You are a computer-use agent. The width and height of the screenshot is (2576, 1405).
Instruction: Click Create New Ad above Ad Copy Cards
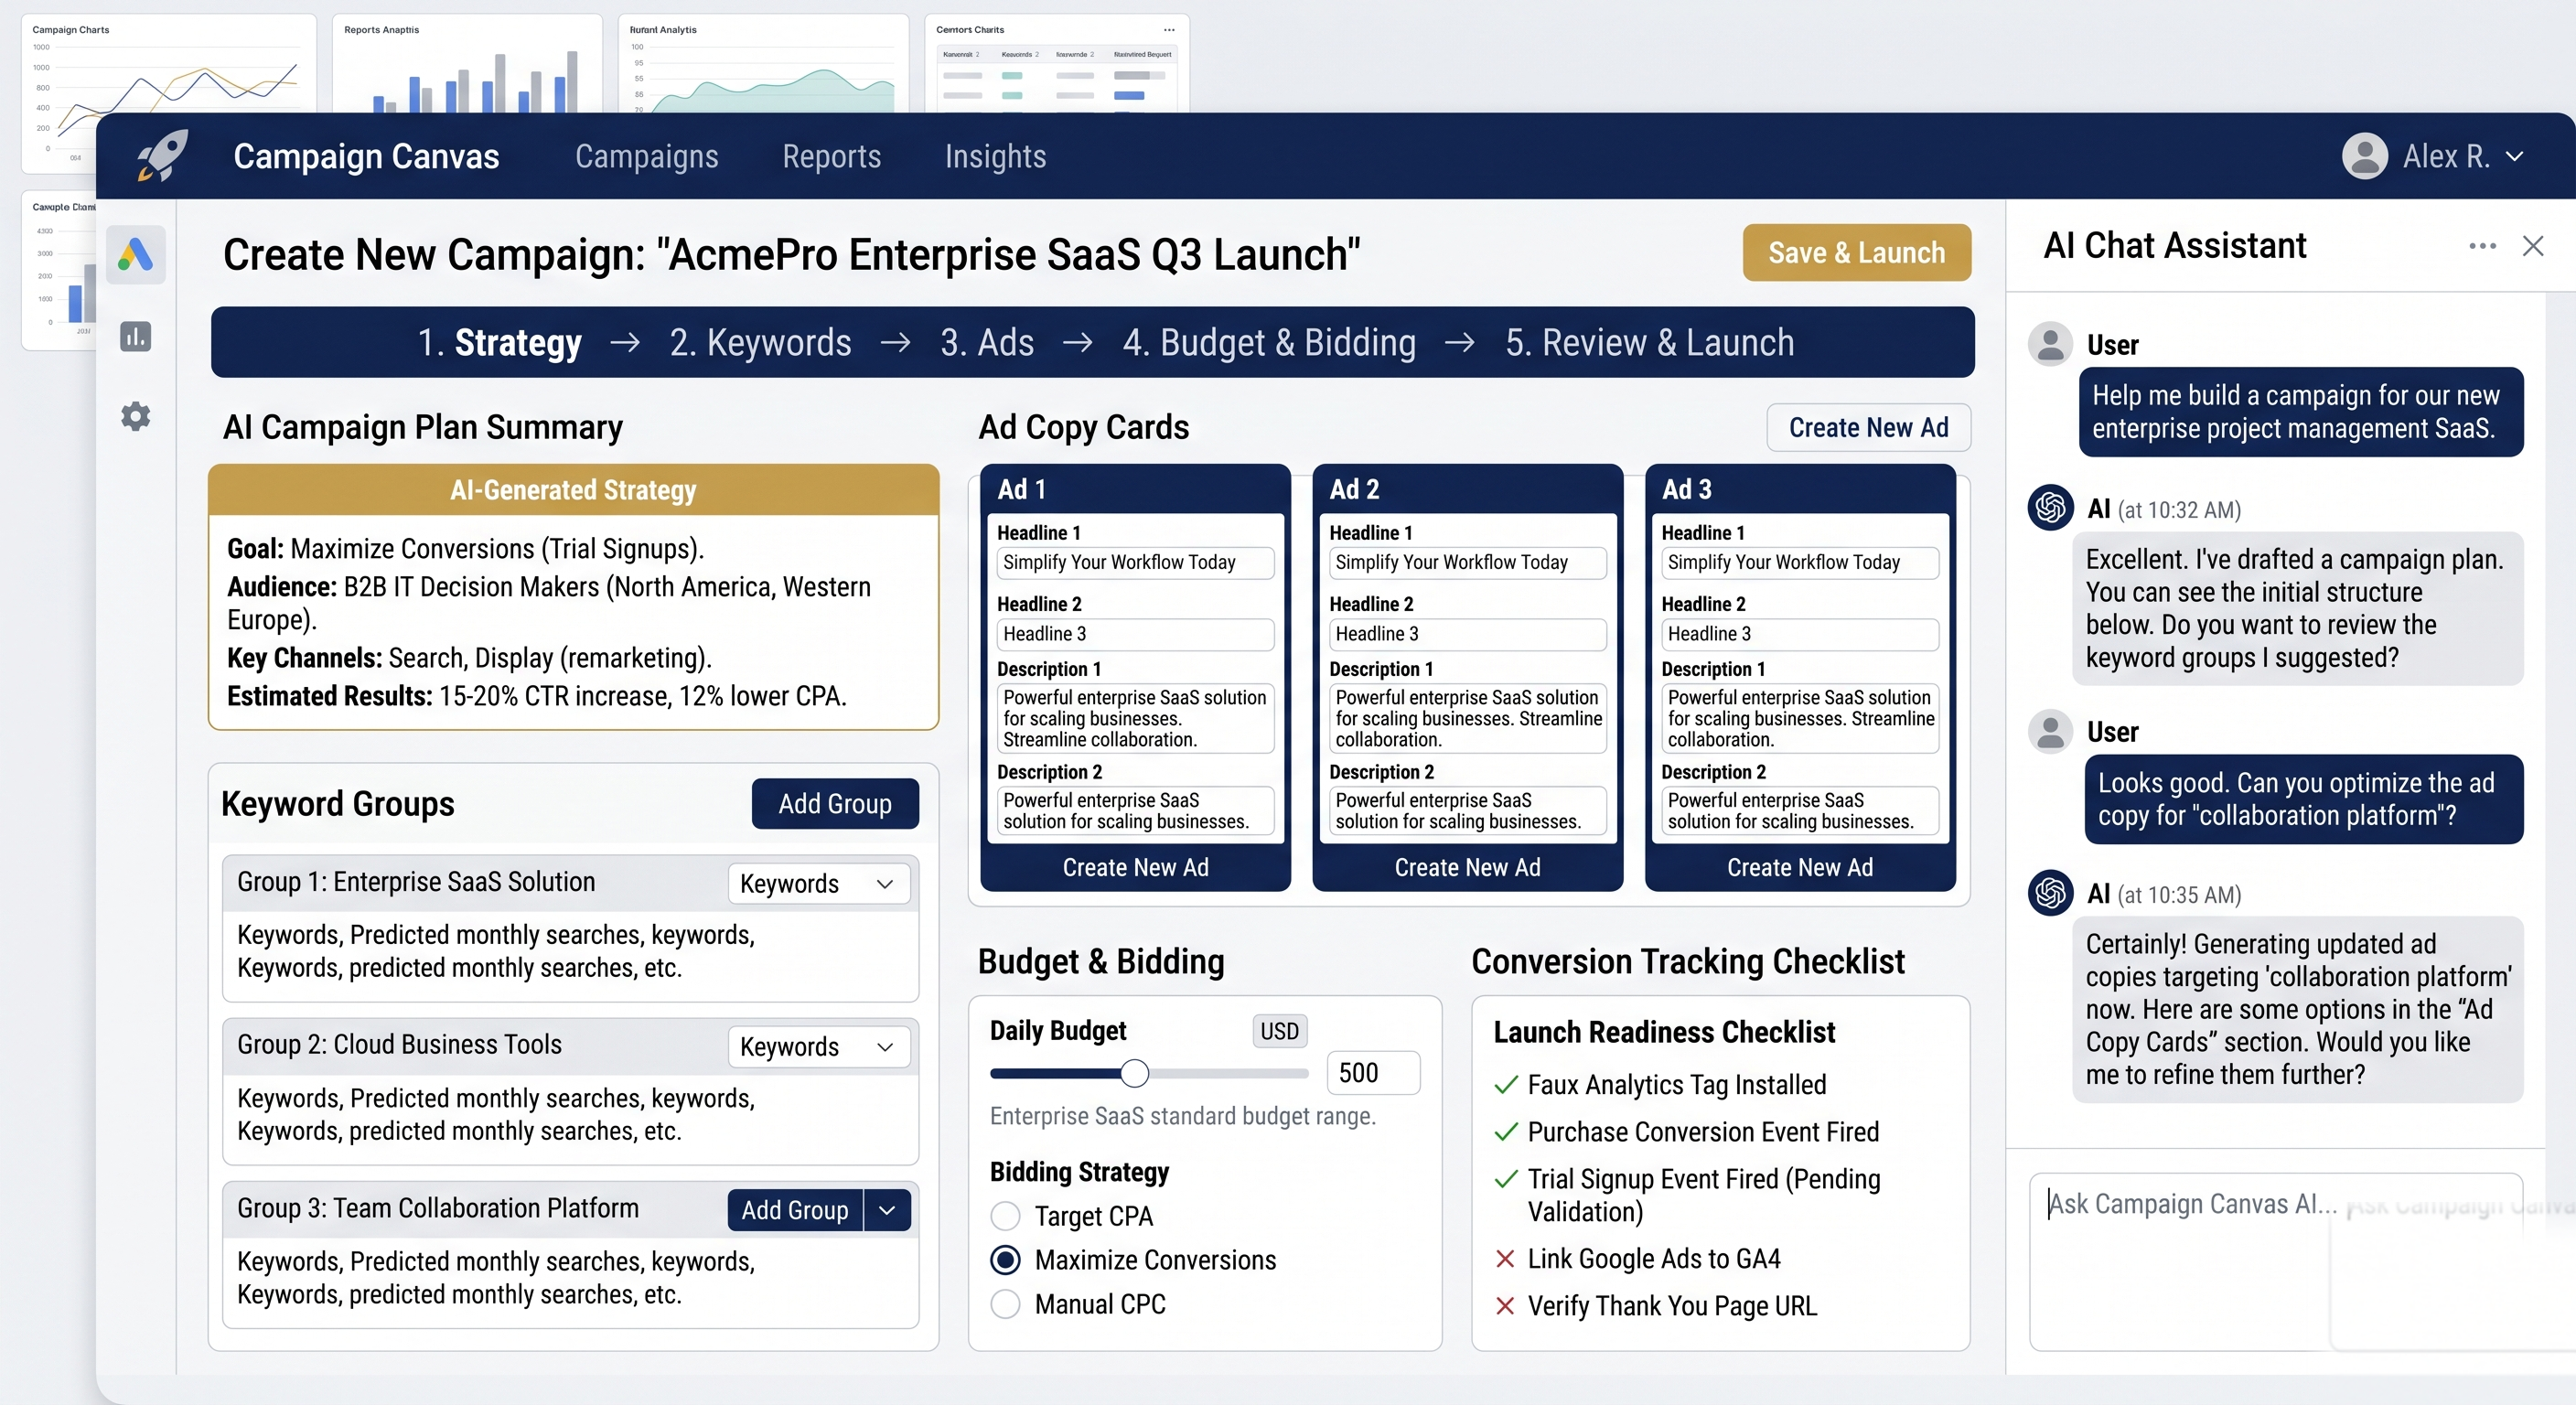[x=1868, y=428]
